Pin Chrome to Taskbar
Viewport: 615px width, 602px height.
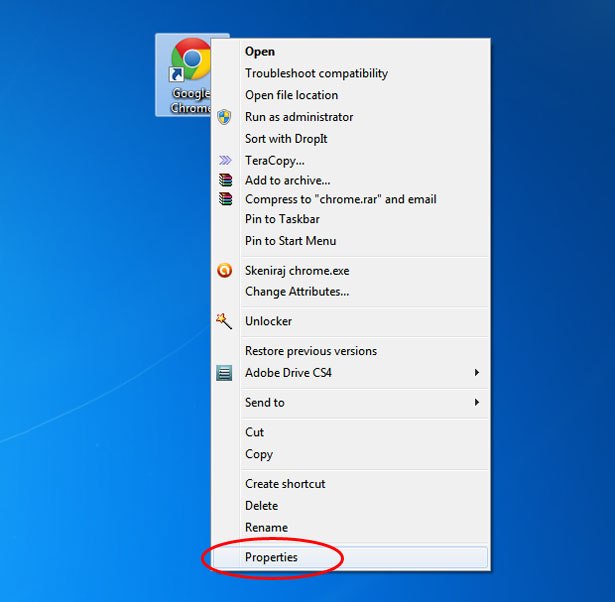(x=282, y=219)
